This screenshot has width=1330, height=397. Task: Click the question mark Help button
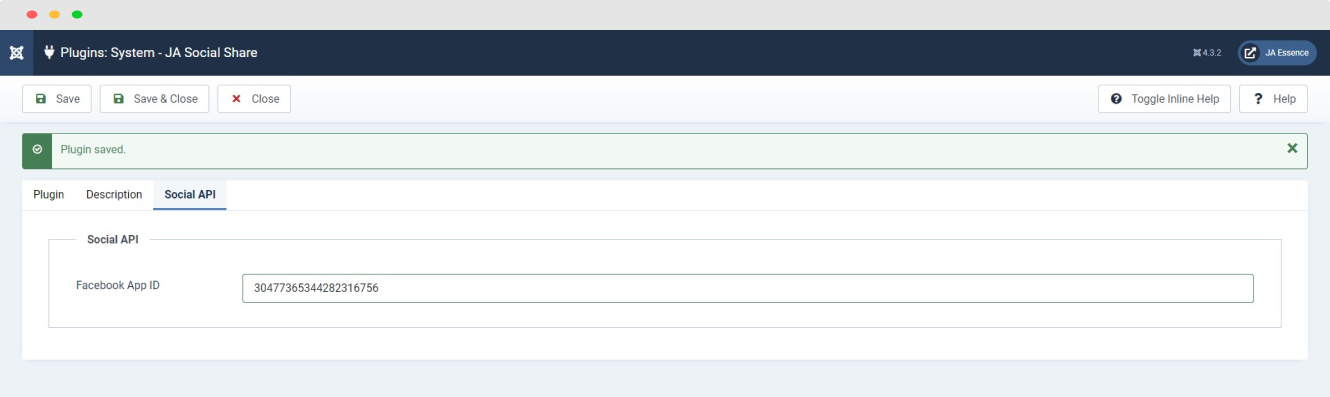[1273, 99]
